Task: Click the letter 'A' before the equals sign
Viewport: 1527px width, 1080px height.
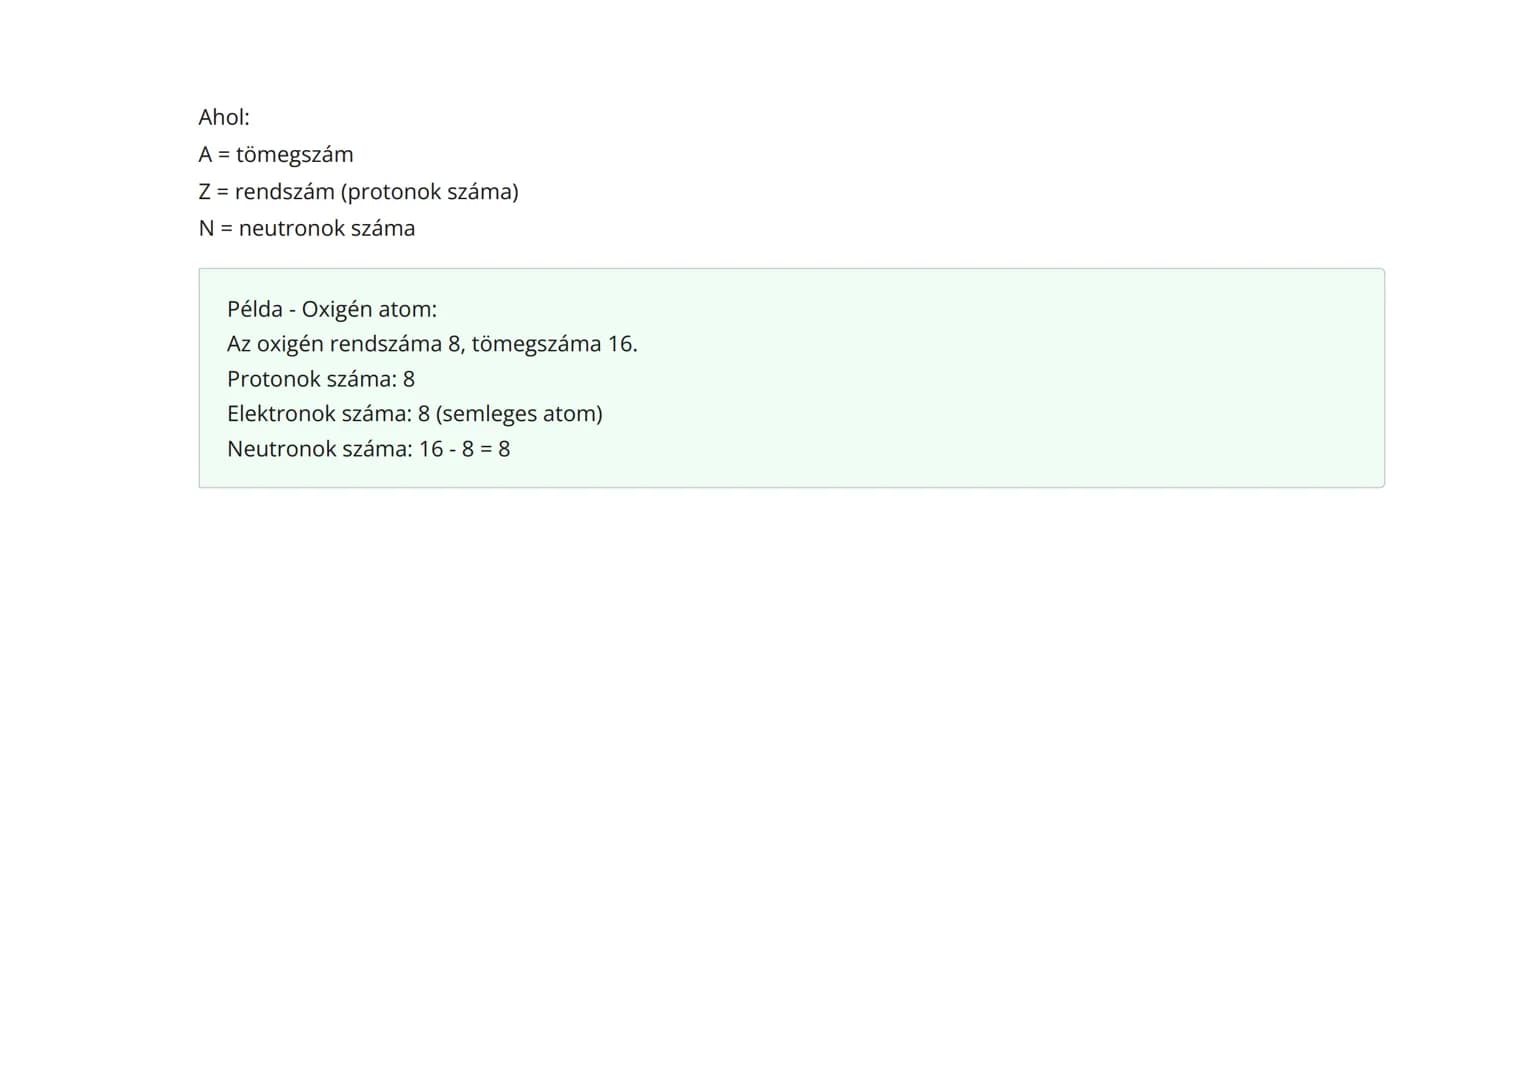Action: [x=205, y=154]
